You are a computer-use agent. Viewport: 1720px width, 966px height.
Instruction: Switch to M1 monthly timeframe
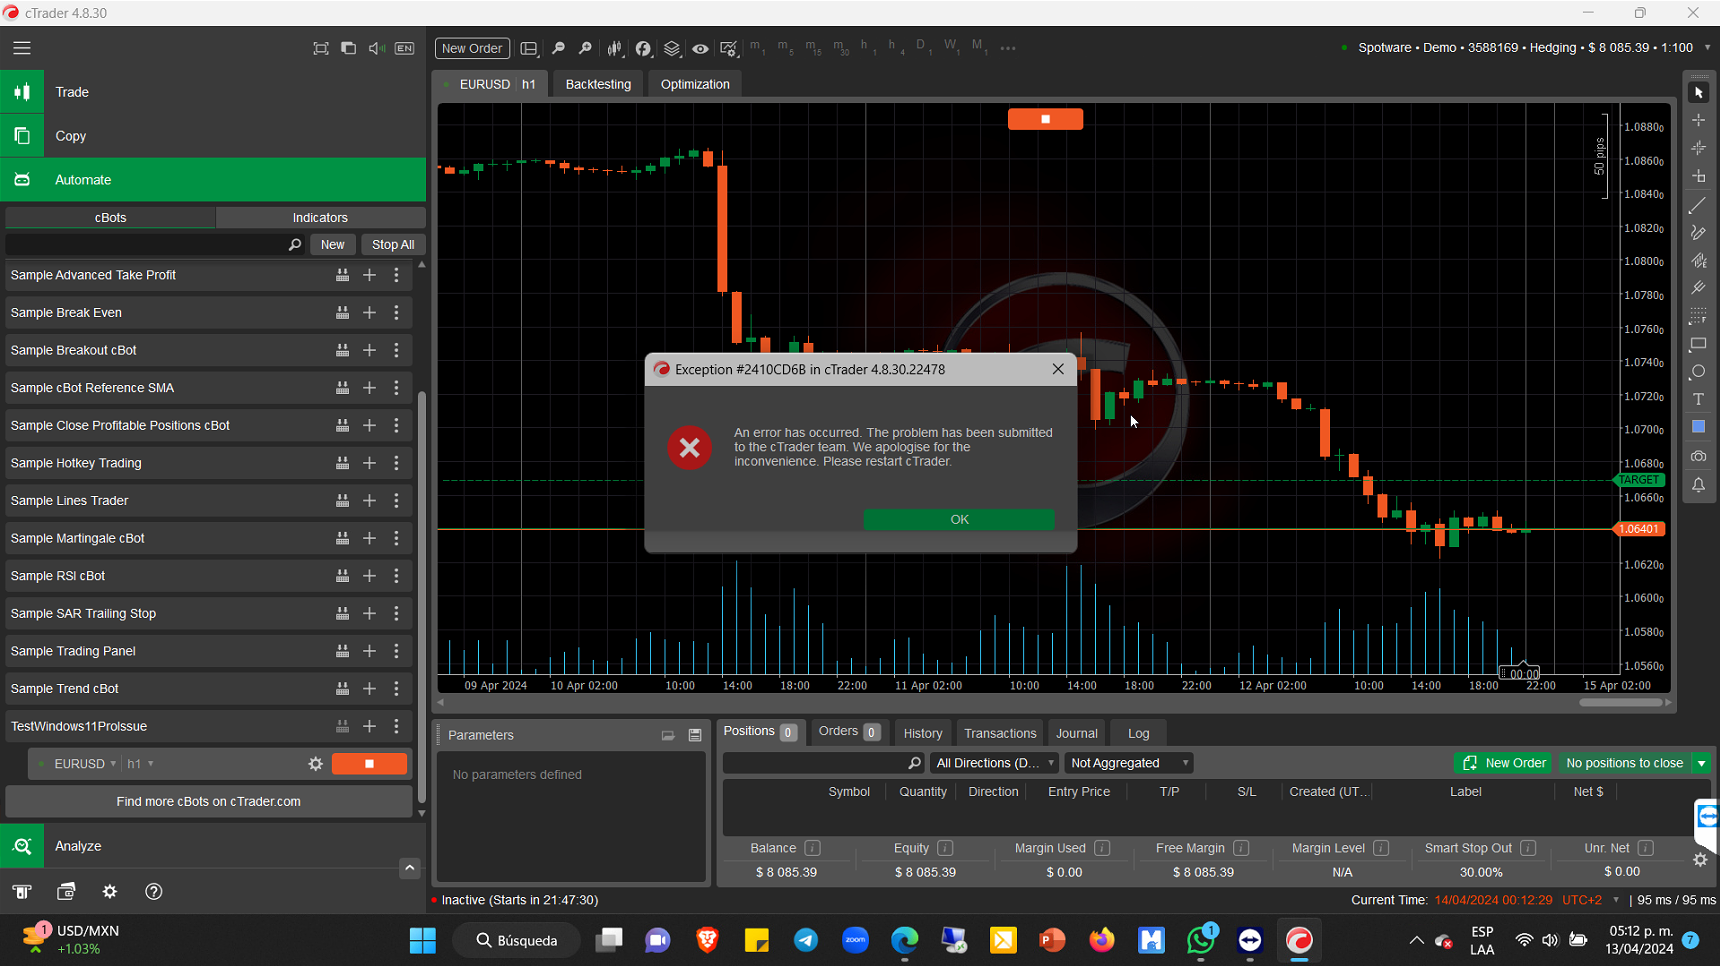click(979, 47)
